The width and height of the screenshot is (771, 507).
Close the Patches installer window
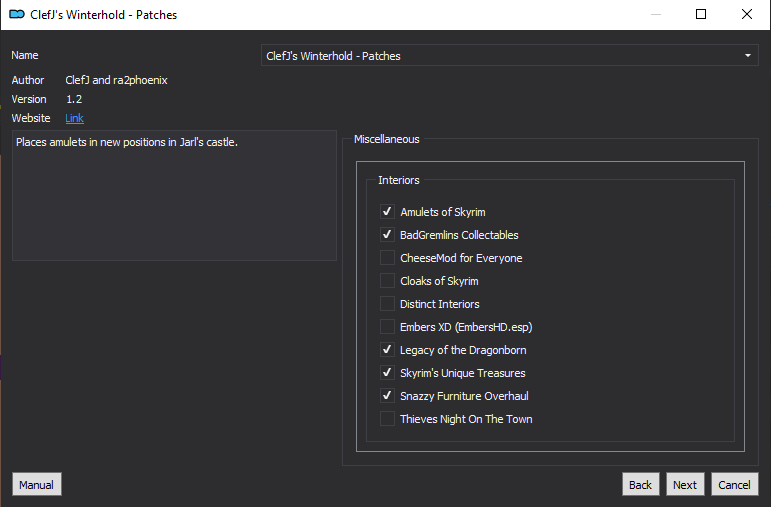[x=746, y=14]
